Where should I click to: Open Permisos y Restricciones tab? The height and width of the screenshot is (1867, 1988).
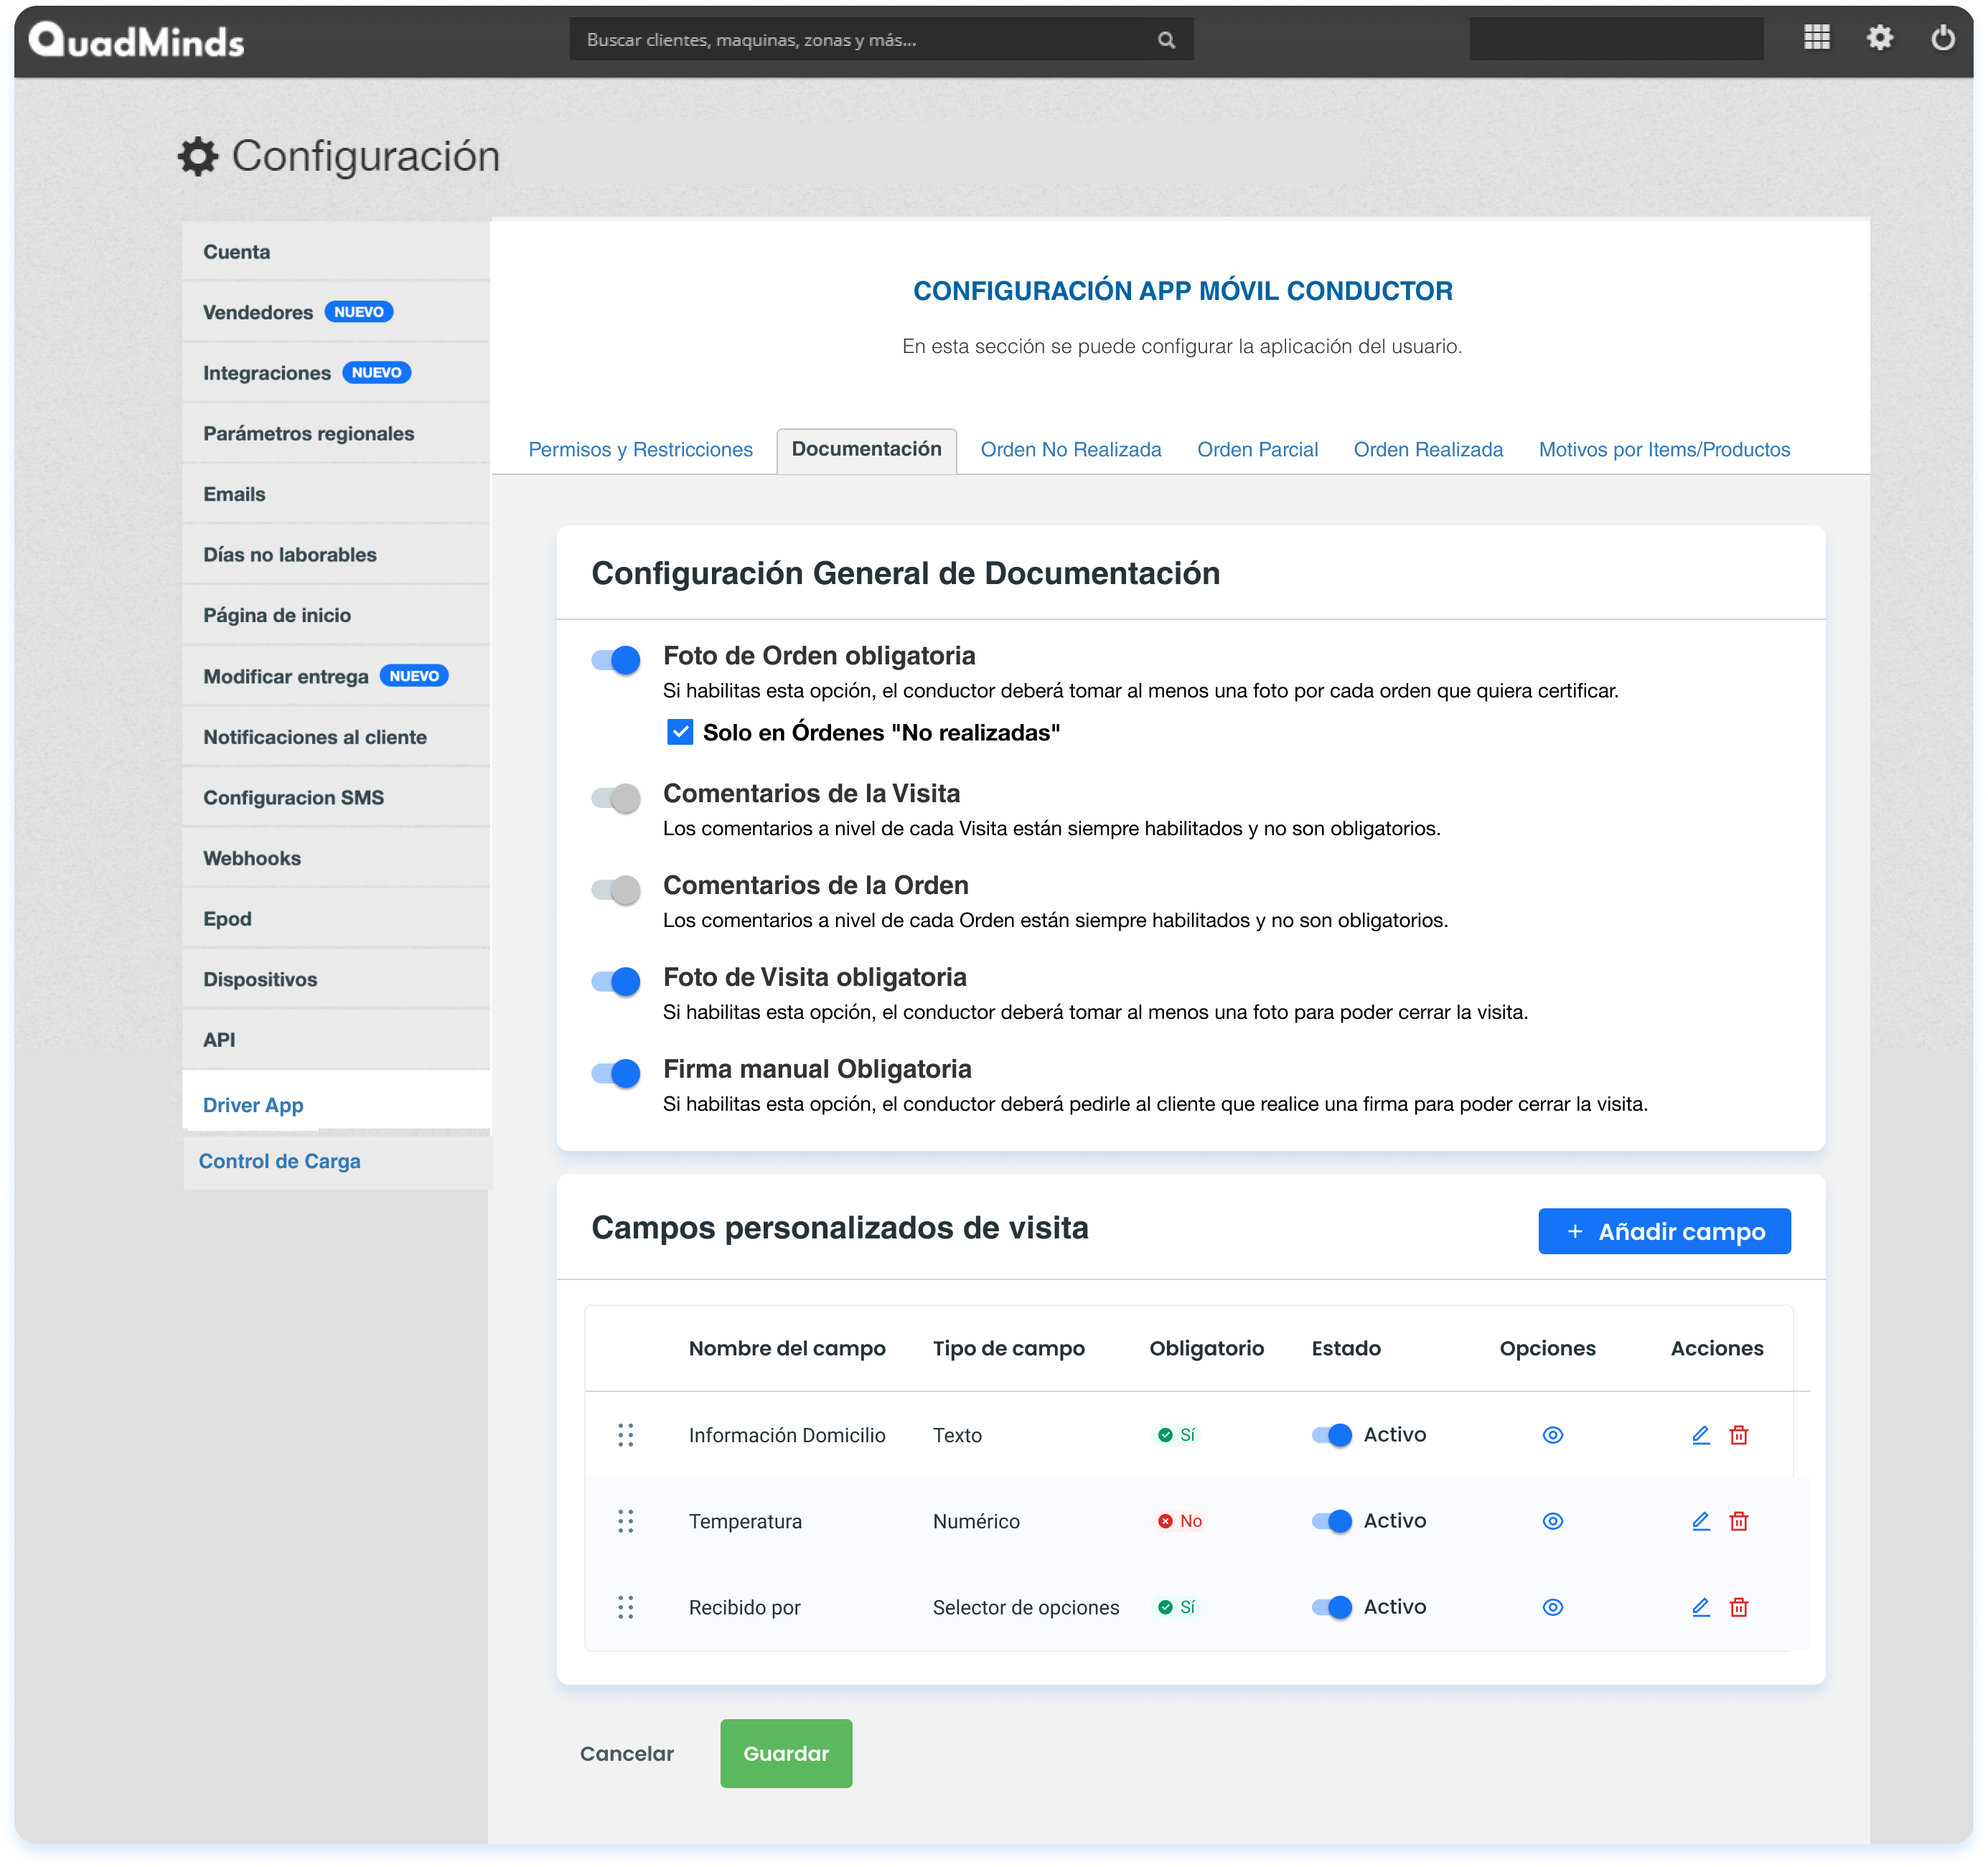point(640,450)
